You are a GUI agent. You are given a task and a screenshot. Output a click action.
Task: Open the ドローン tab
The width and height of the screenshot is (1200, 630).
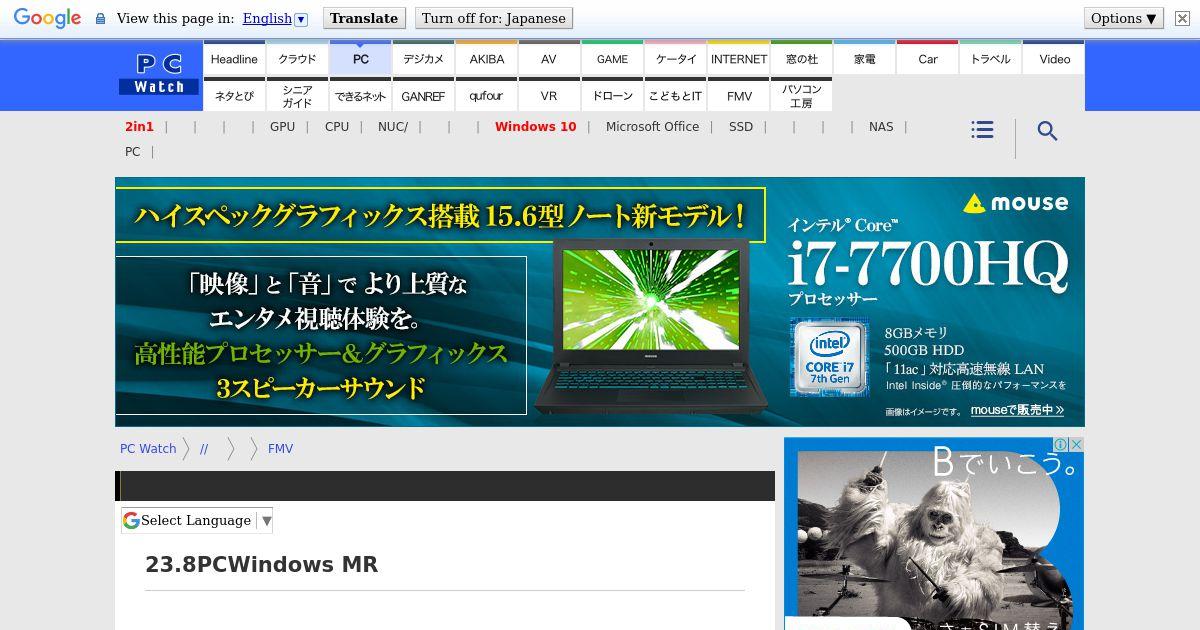tap(612, 95)
